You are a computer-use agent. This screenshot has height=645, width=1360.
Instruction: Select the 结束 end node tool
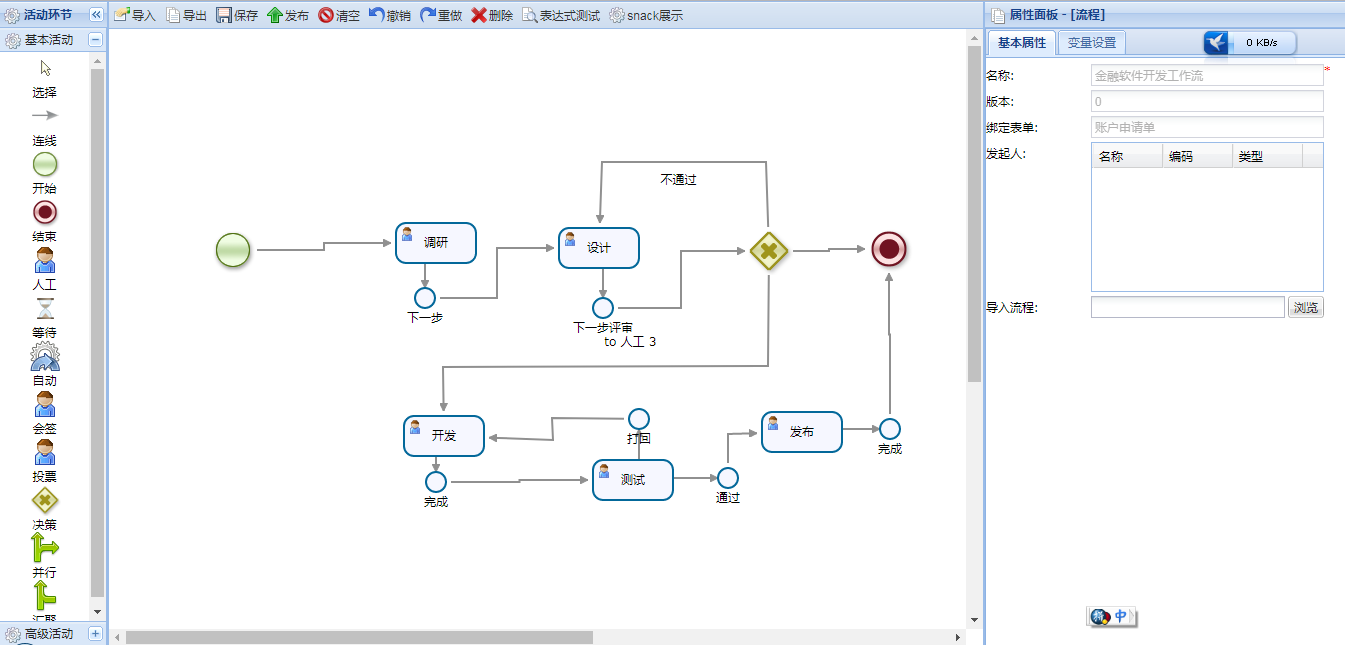(45, 212)
